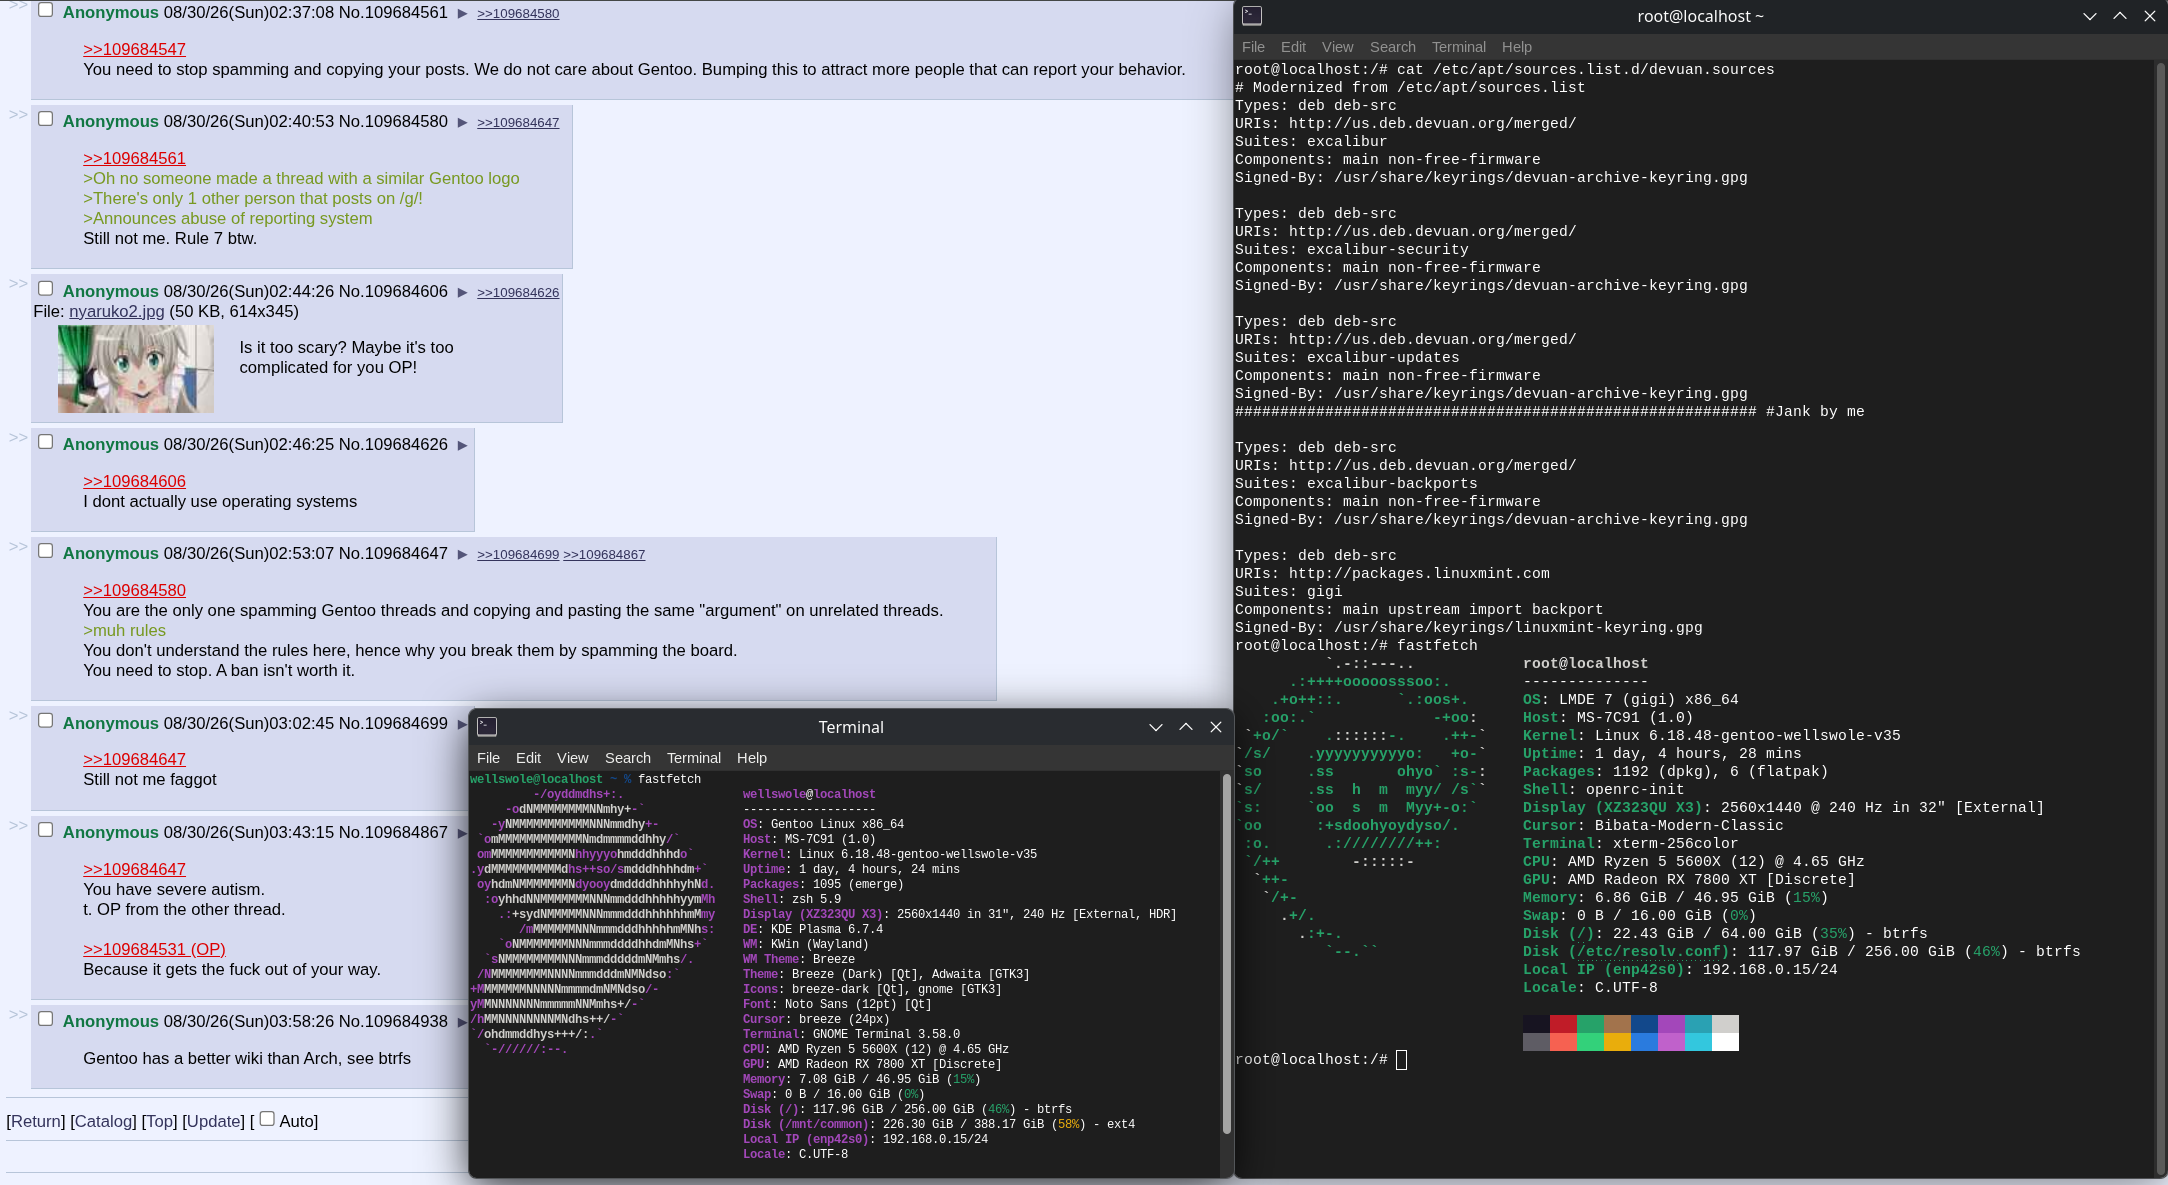Viewport: 2168px width, 1185px height.
Task: Tick checkbox for post No.109684938
Action: point(45,1019)
